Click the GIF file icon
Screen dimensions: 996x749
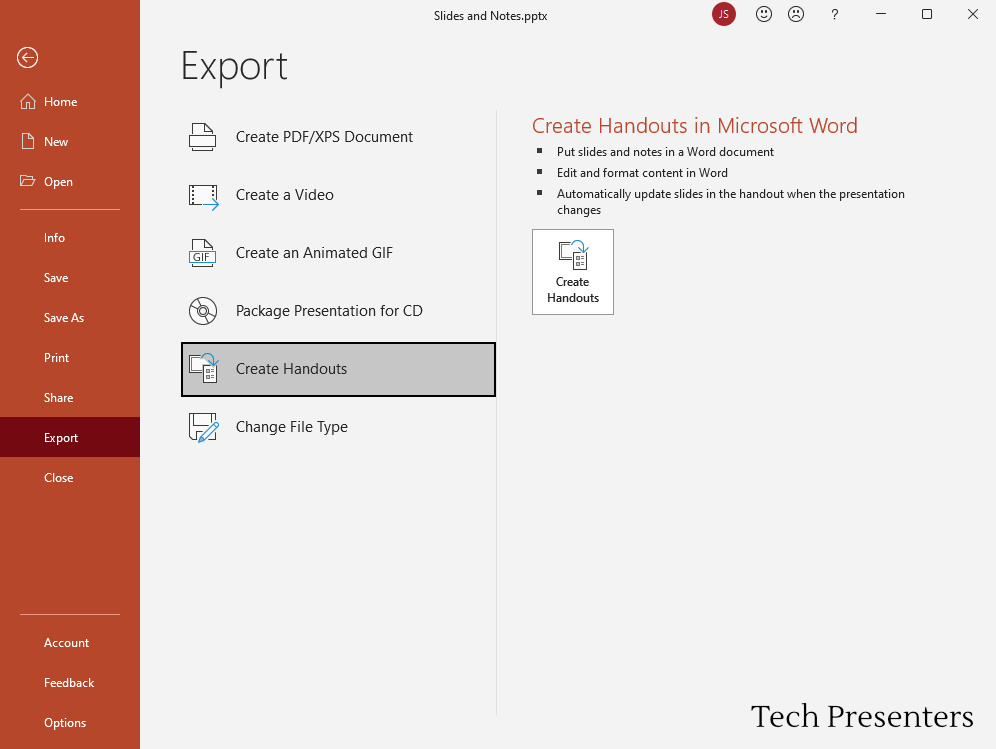click(x=203, y=253)
